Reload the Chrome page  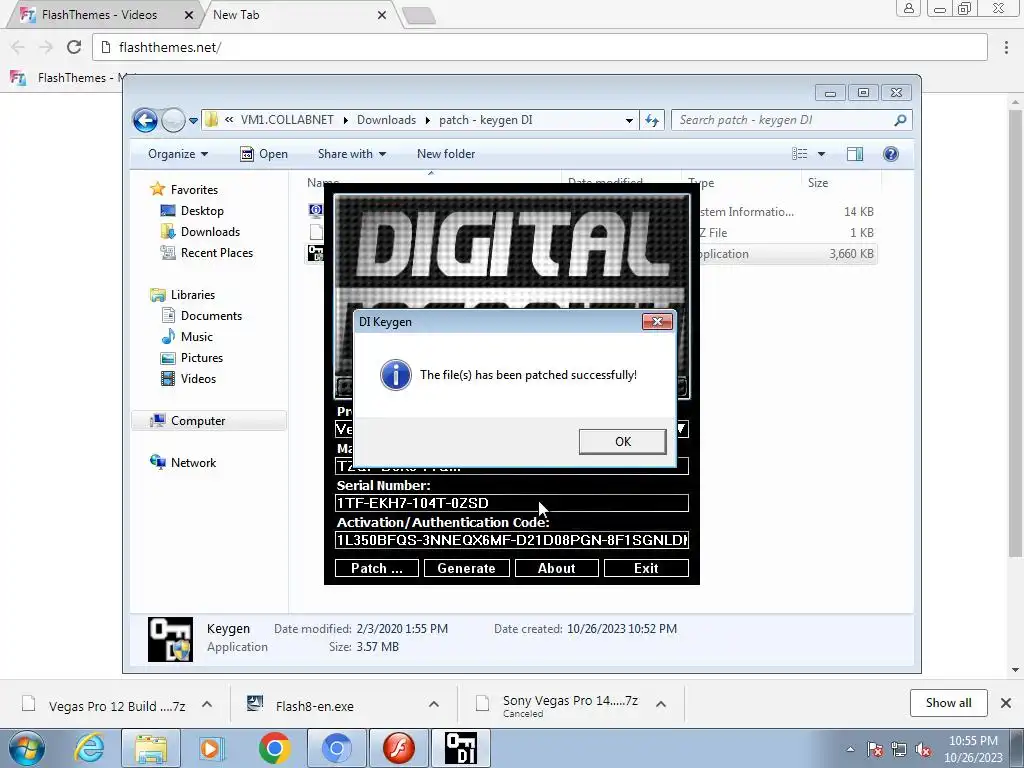coord(74,47)
